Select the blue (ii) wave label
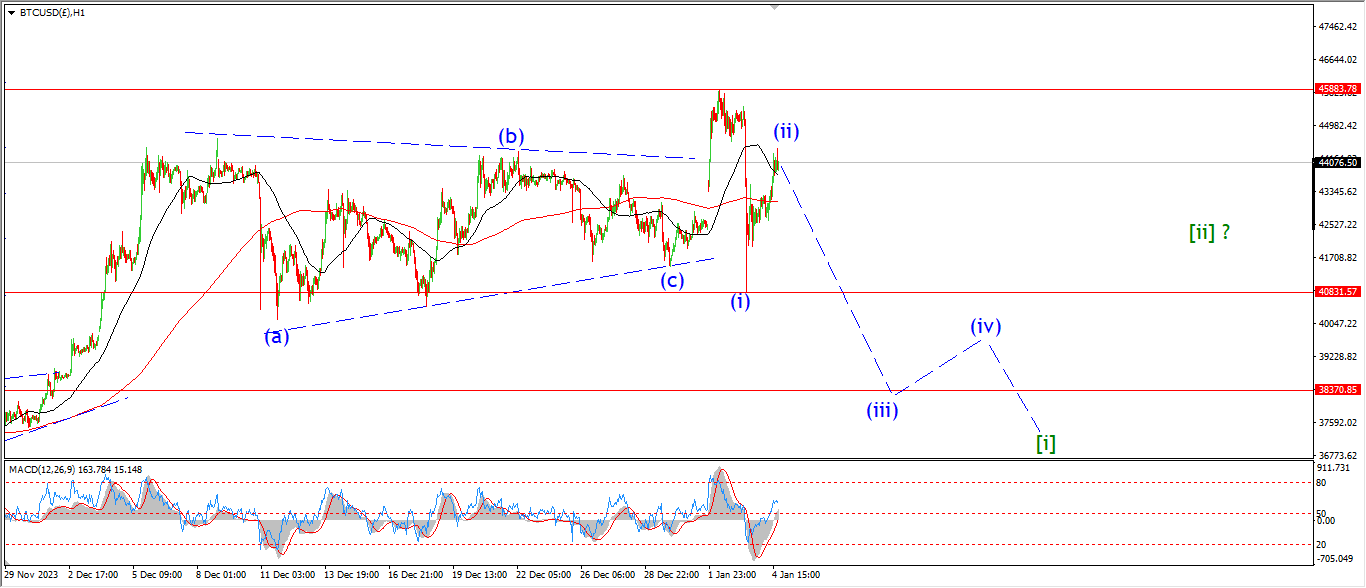 (785, 130)
